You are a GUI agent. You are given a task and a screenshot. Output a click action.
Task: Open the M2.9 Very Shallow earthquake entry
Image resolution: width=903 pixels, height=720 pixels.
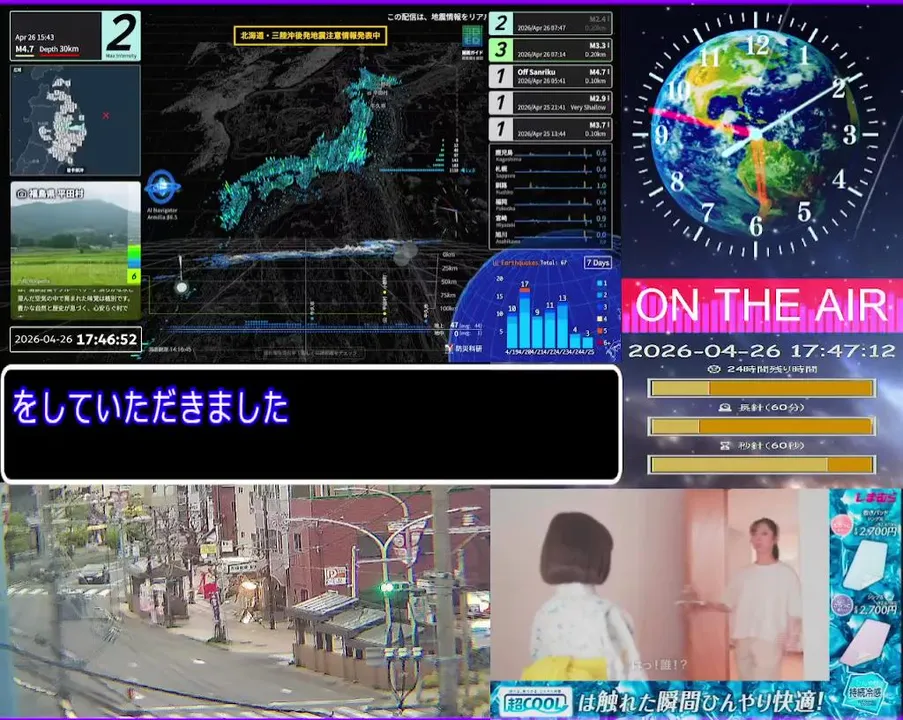[550, 103]
